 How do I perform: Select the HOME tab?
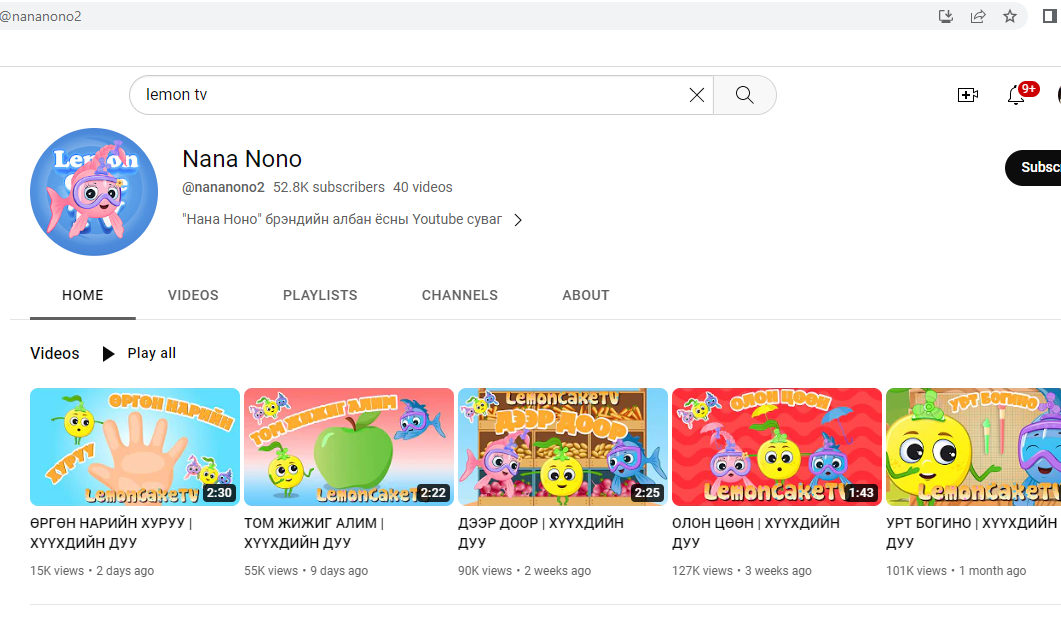coord(83,296)
